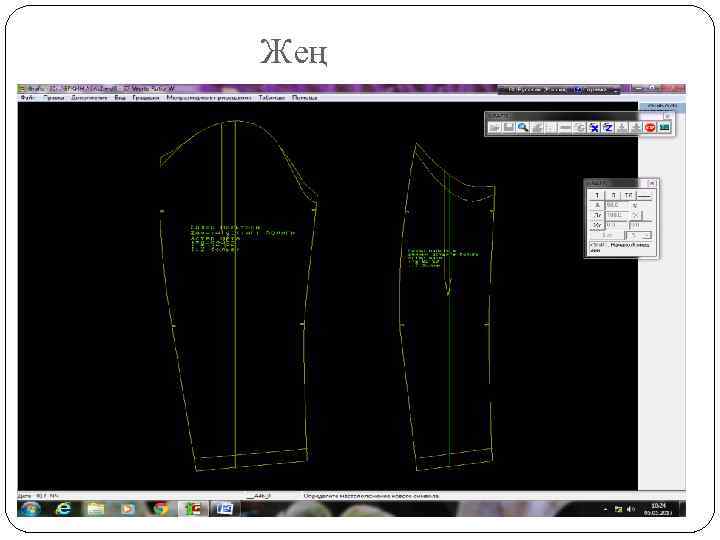The image size is (720, 540).
Task: Click the open-file icon in the floating toolbar
Action: click(x=494, y=128)
